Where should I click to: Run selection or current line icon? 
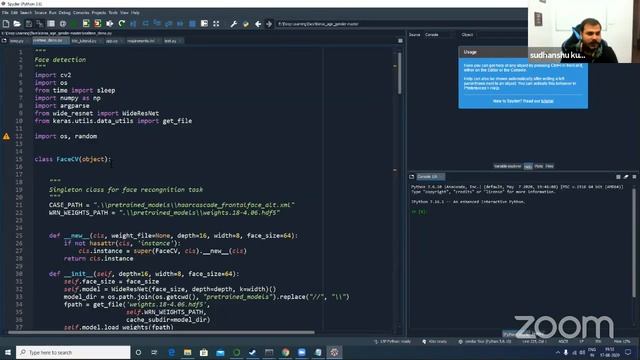tap(109, 24)
